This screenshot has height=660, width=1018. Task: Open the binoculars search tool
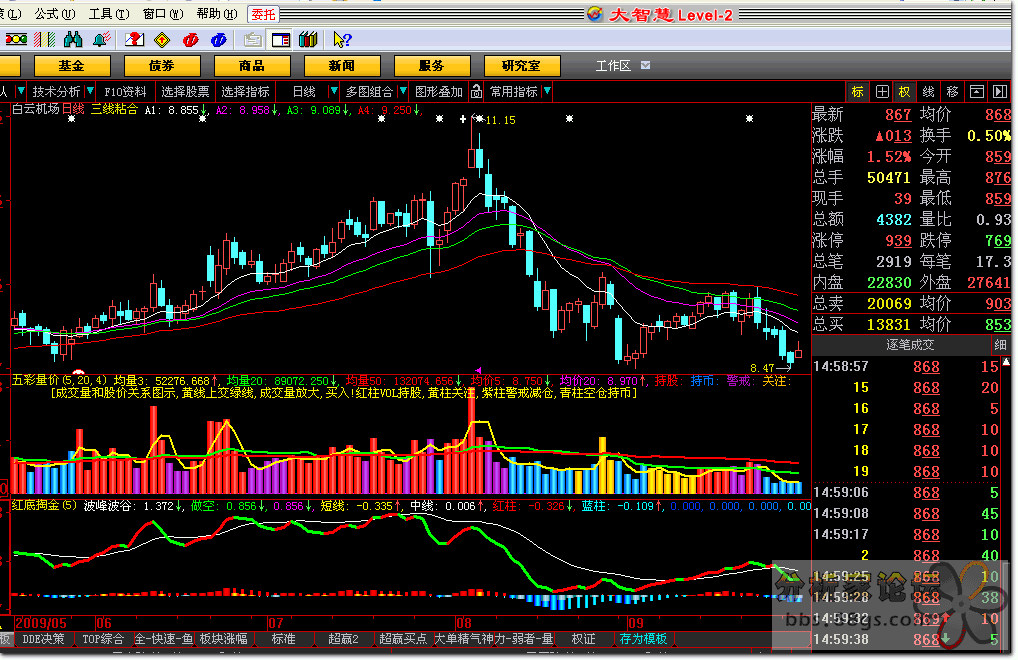point(73,40)
